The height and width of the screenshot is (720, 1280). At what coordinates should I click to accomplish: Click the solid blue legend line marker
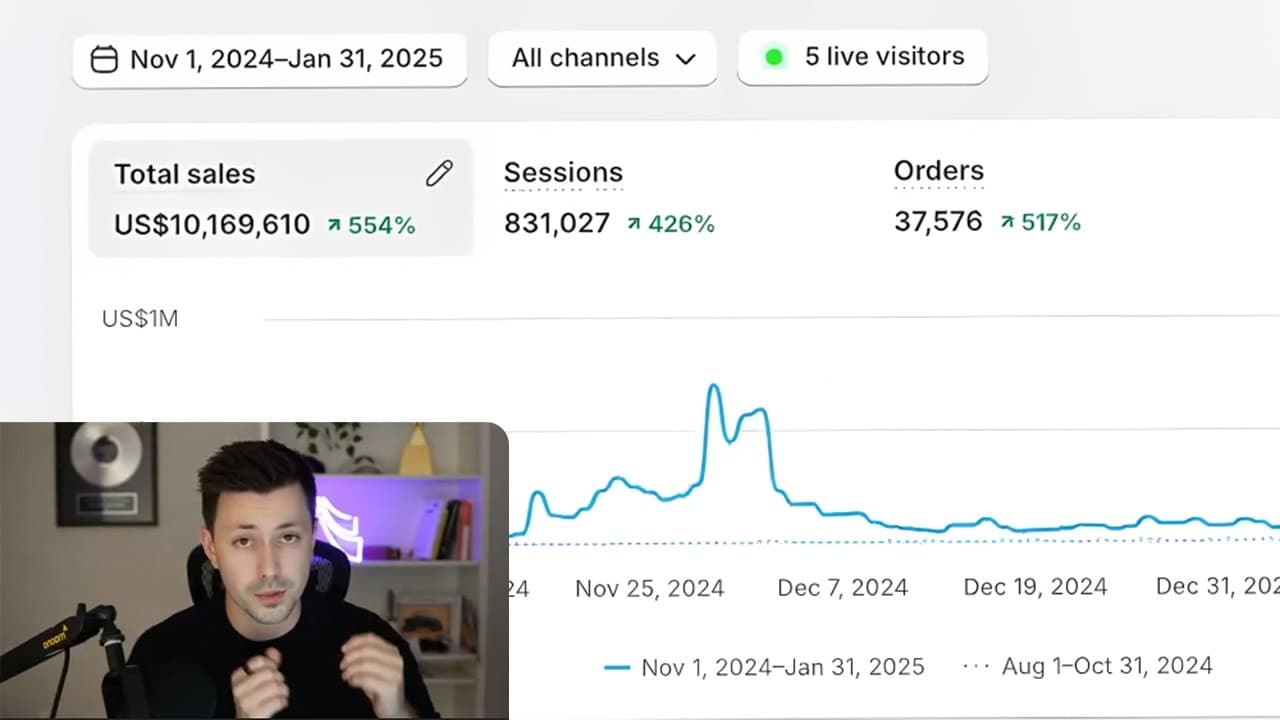coord(618,667)
